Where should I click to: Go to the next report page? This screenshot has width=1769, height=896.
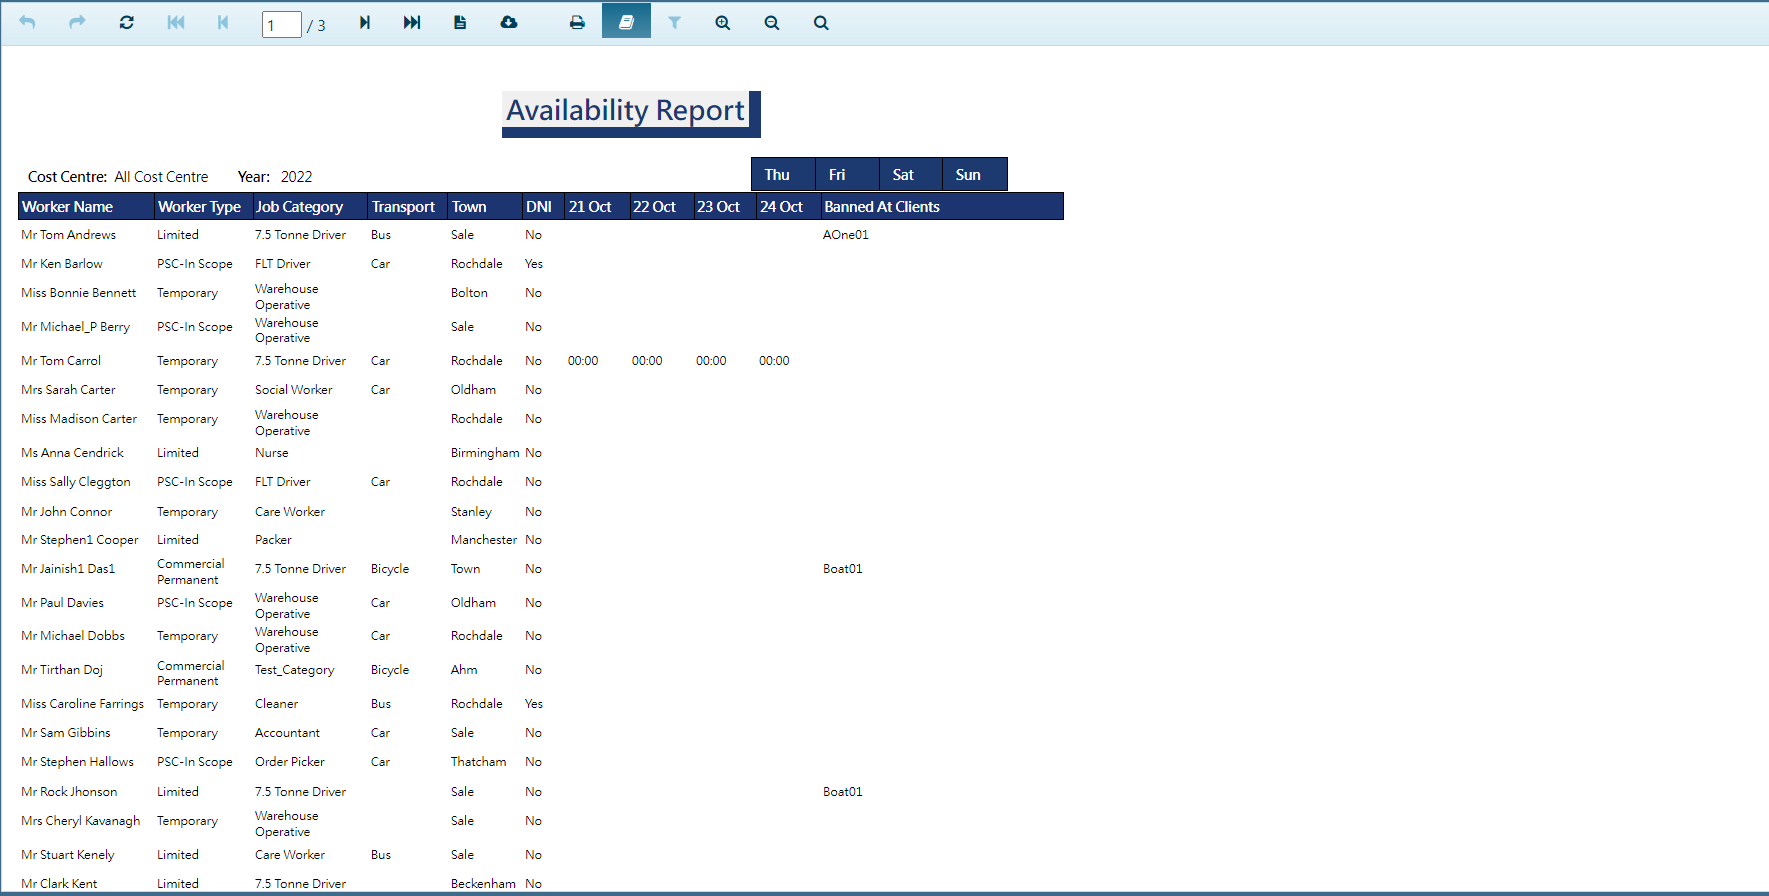tap(365, 22)
